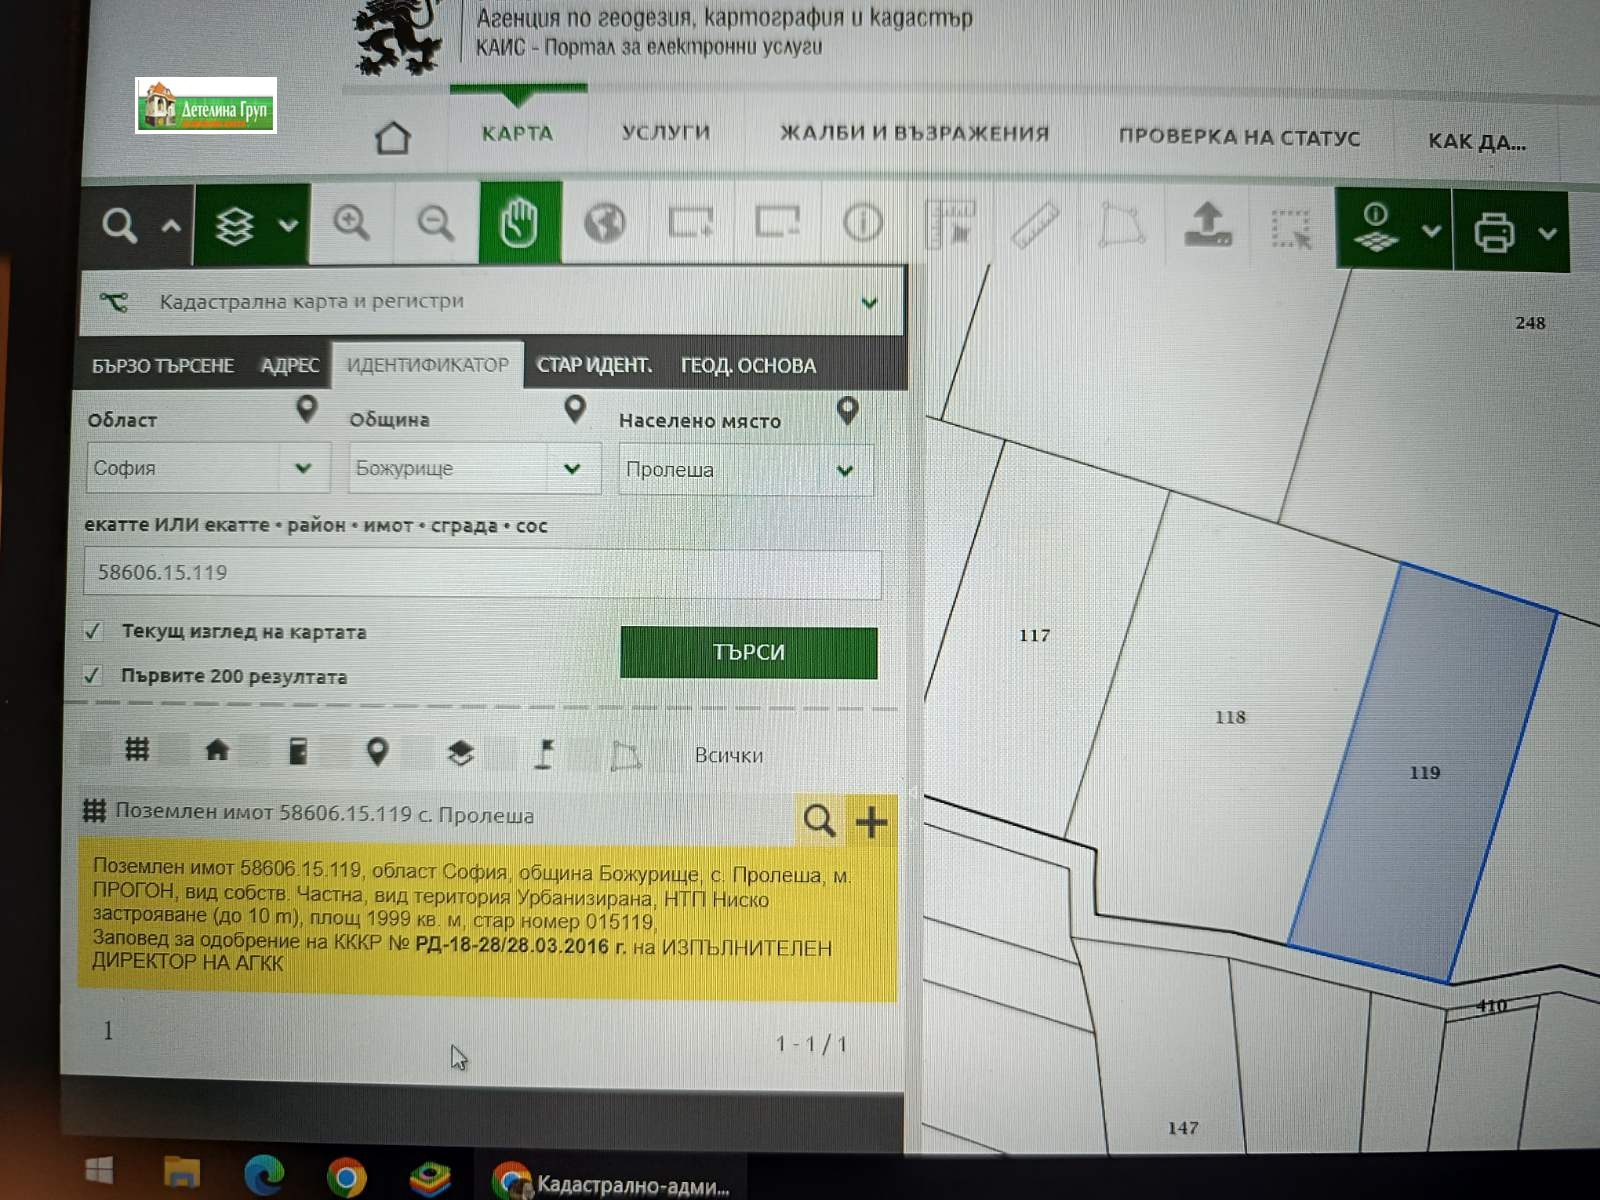
Task: Click the zoom in magnifier tool
Action: (x=351, y=223)
